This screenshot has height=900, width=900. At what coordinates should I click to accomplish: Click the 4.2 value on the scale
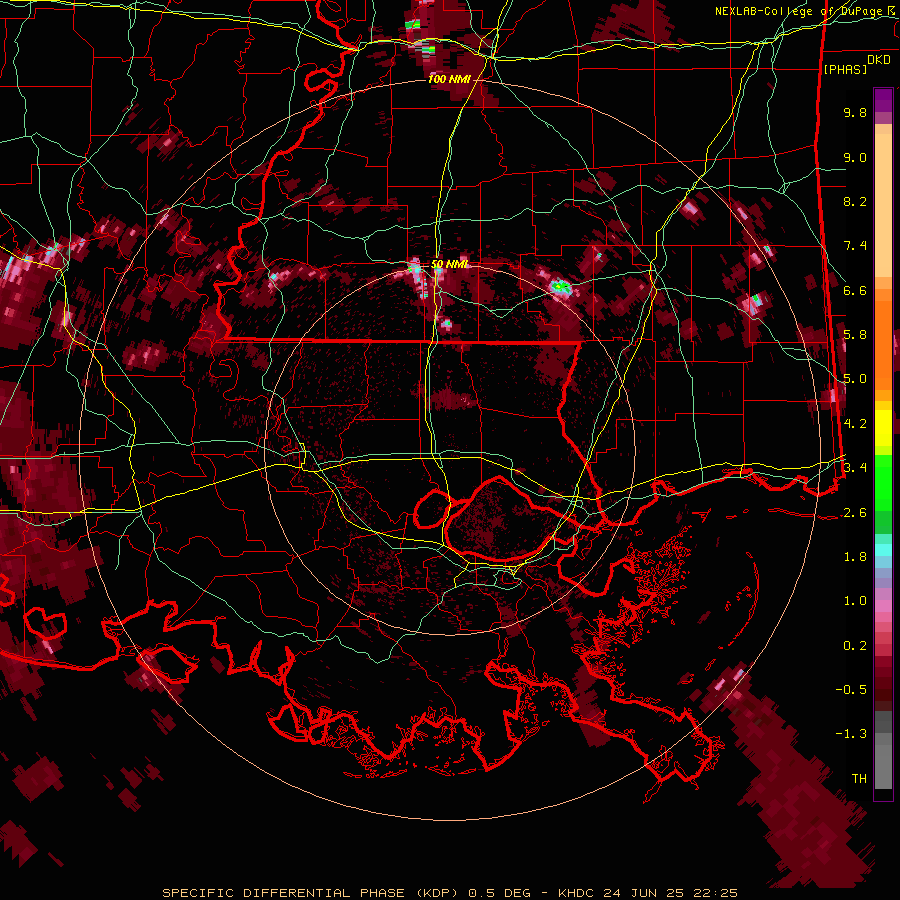[855, 424]
